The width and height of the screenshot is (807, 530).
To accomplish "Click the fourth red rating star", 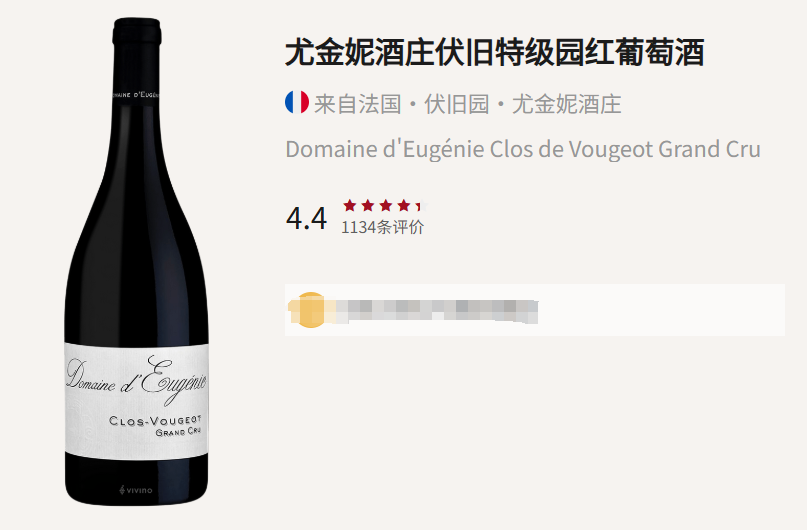I will click(404, 206).
